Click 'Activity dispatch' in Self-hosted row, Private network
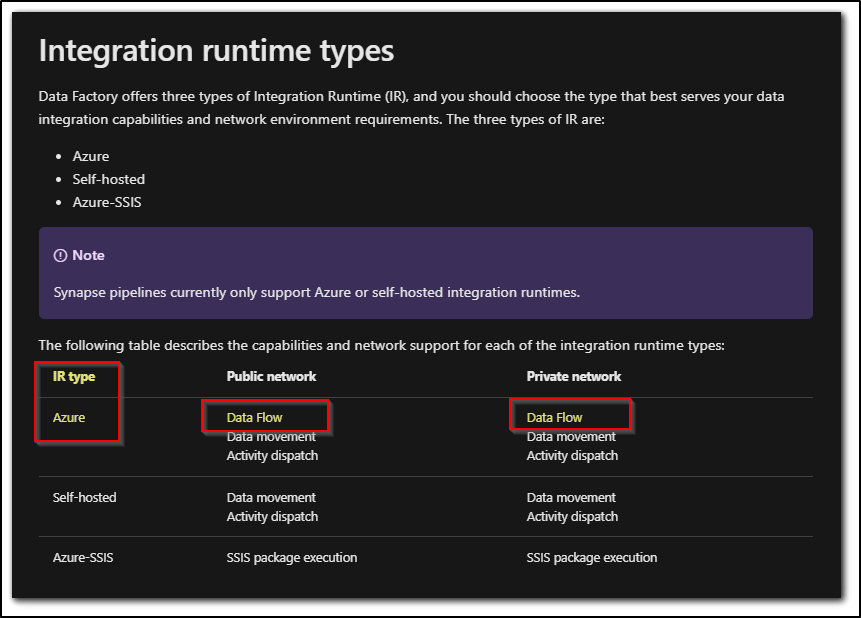The height and width of the screenshot is (618, 861). 572,517
